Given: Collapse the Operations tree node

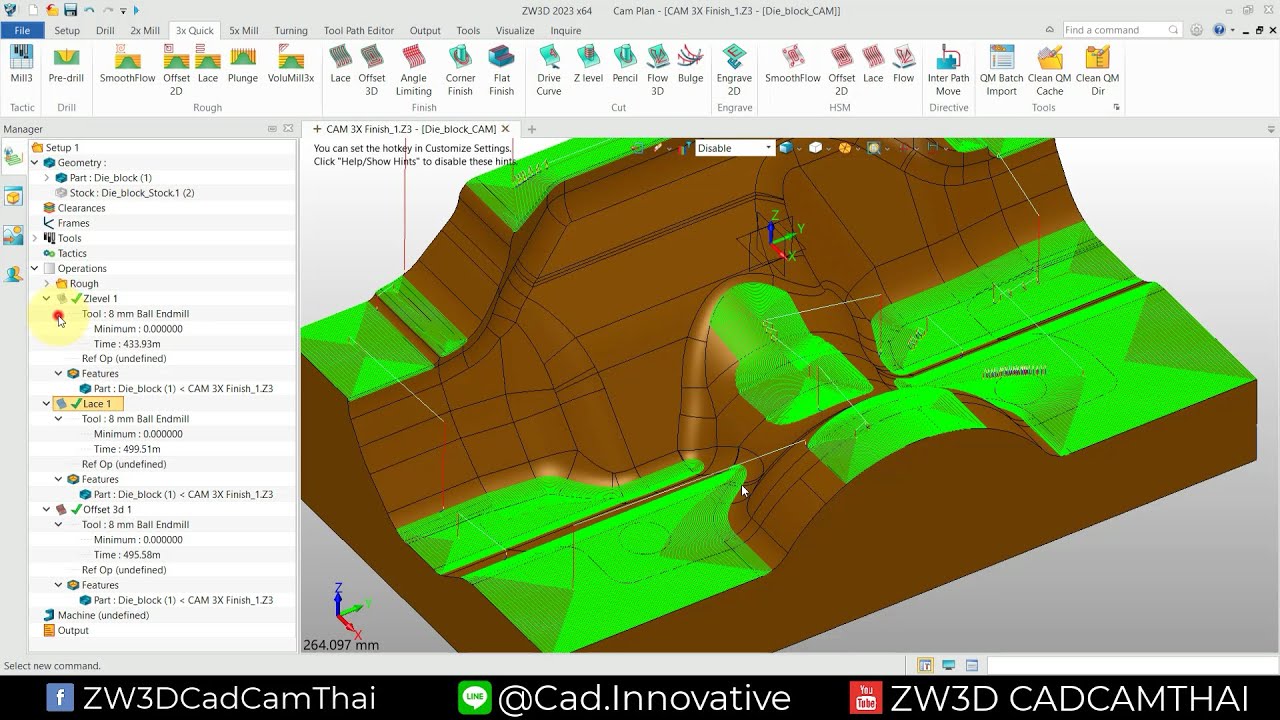Looking at the screenshot, I should point(35,268).
